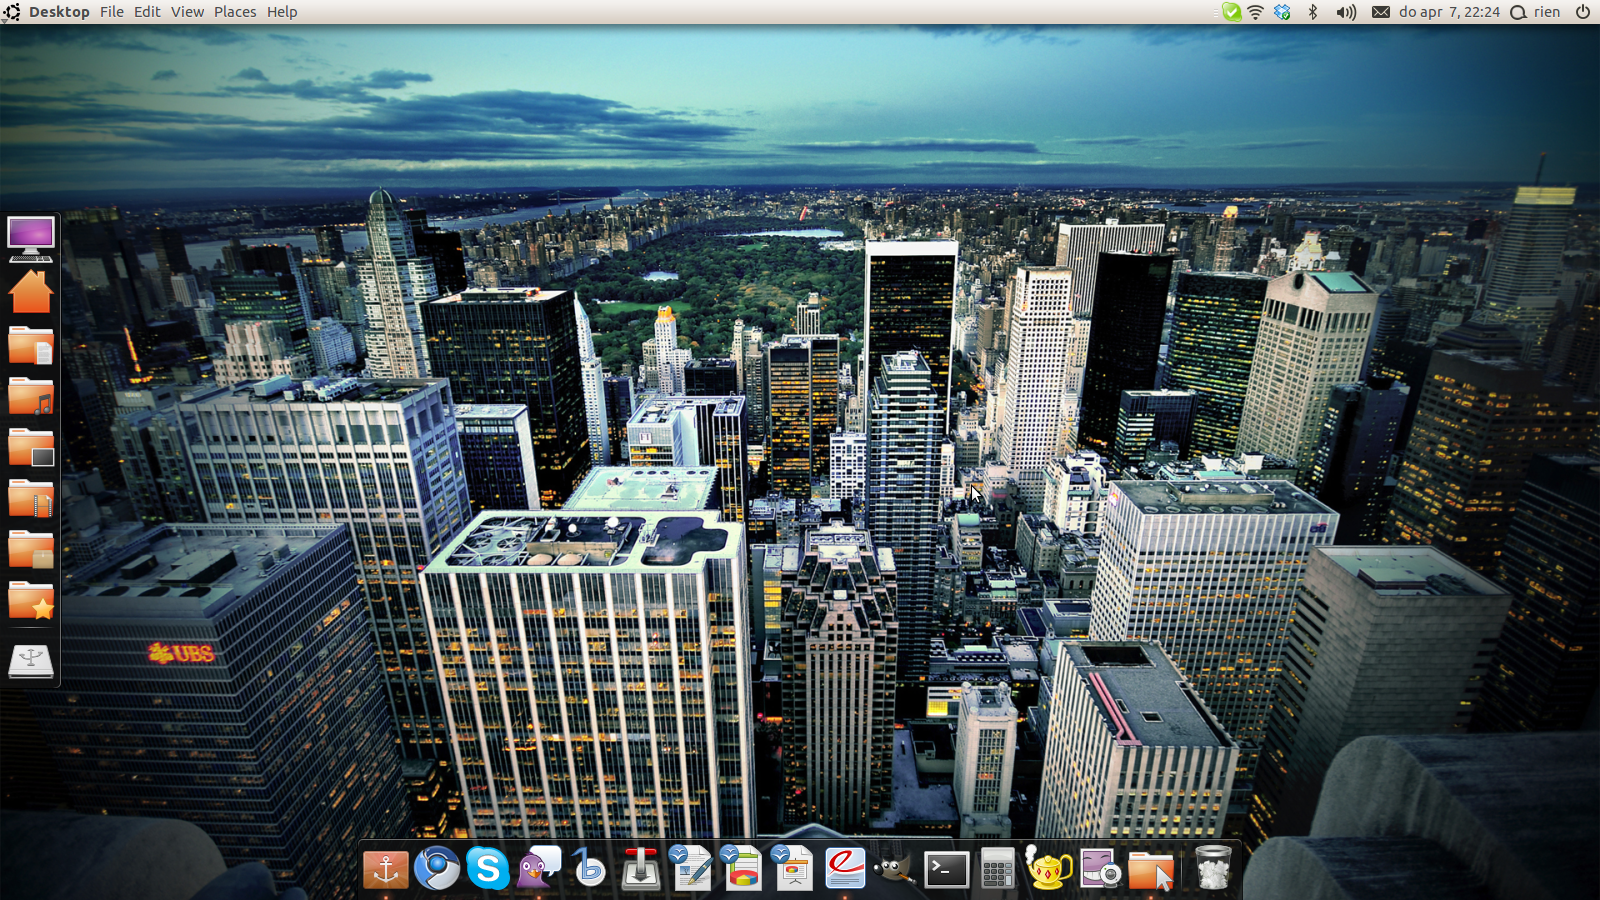Open the 'rien' user status menu

[1535, 12]
